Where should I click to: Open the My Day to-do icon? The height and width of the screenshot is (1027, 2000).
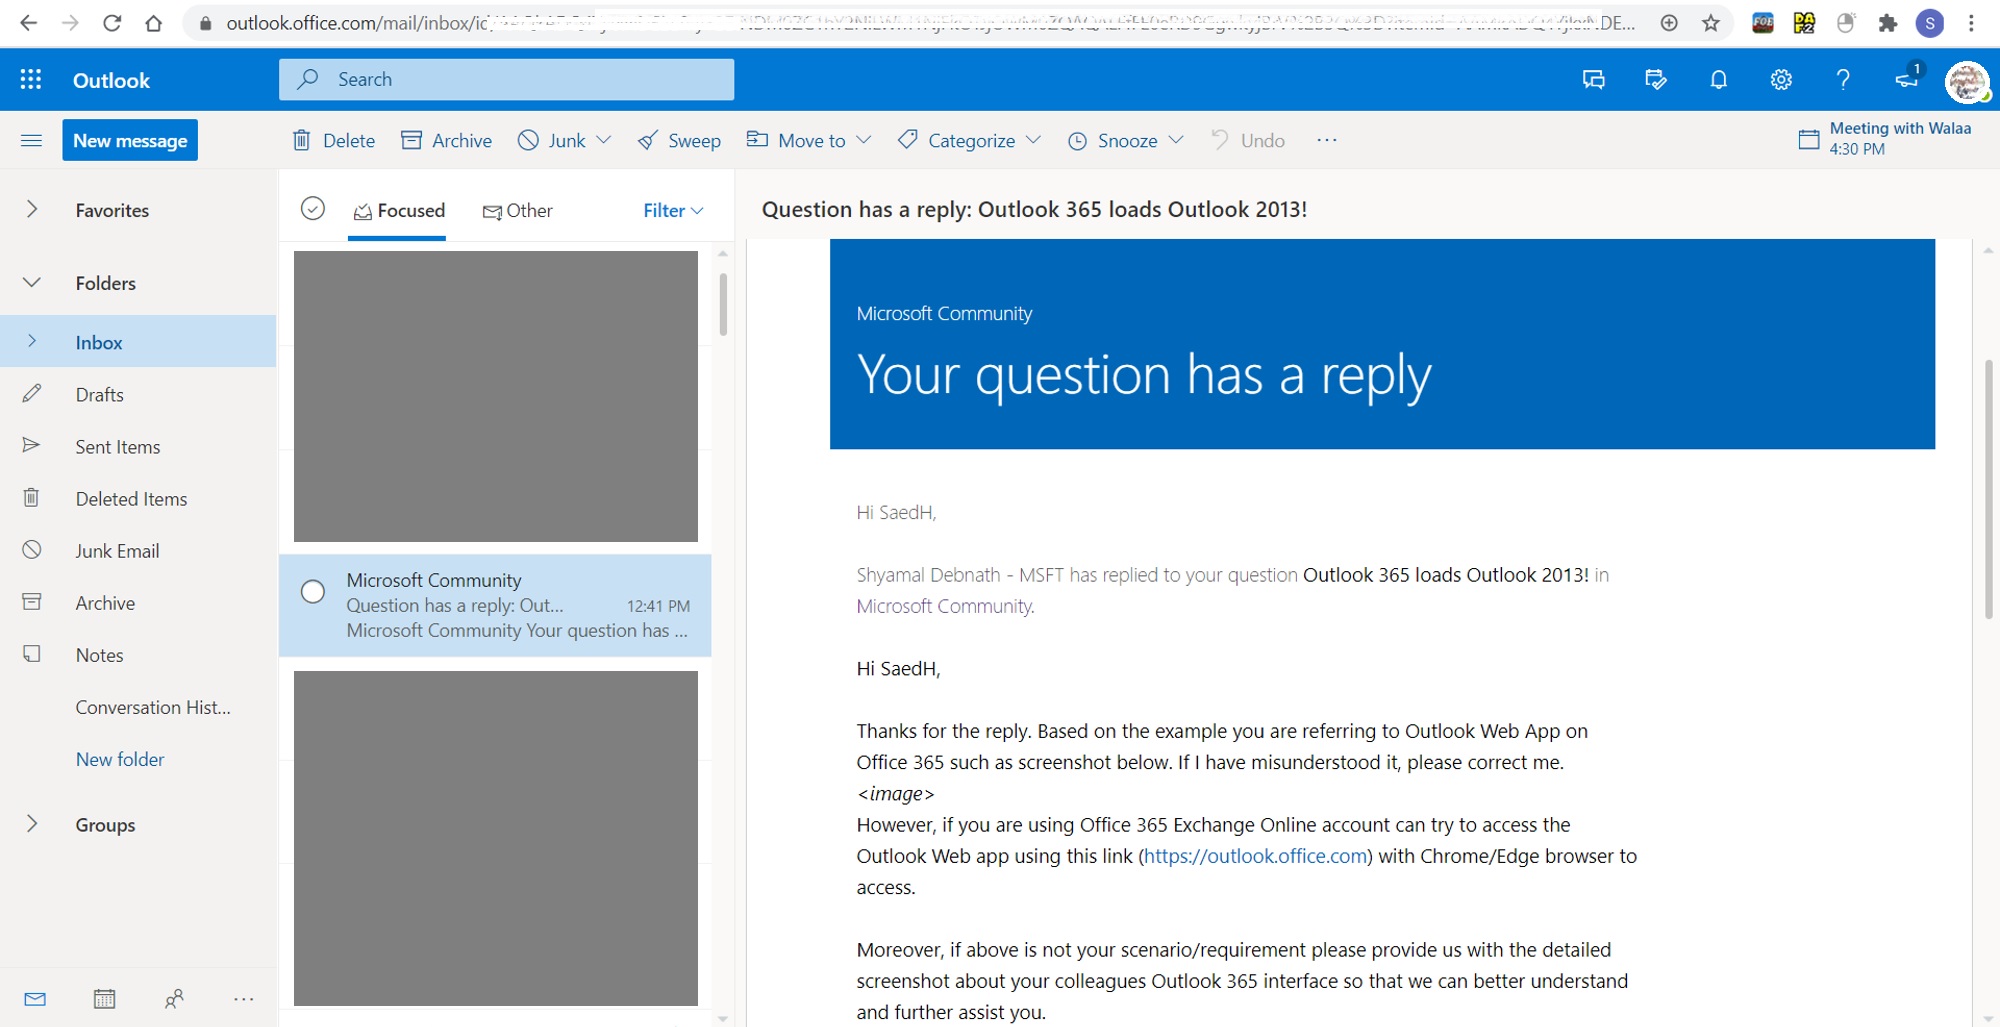click(x=1656, y=80)
